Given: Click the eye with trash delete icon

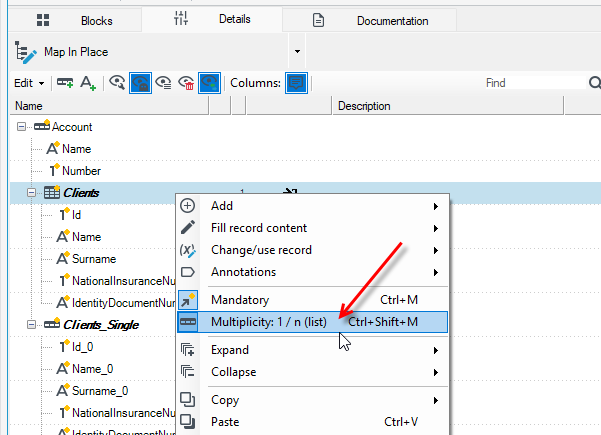Looking at the screenshot, I should [186, 83].
